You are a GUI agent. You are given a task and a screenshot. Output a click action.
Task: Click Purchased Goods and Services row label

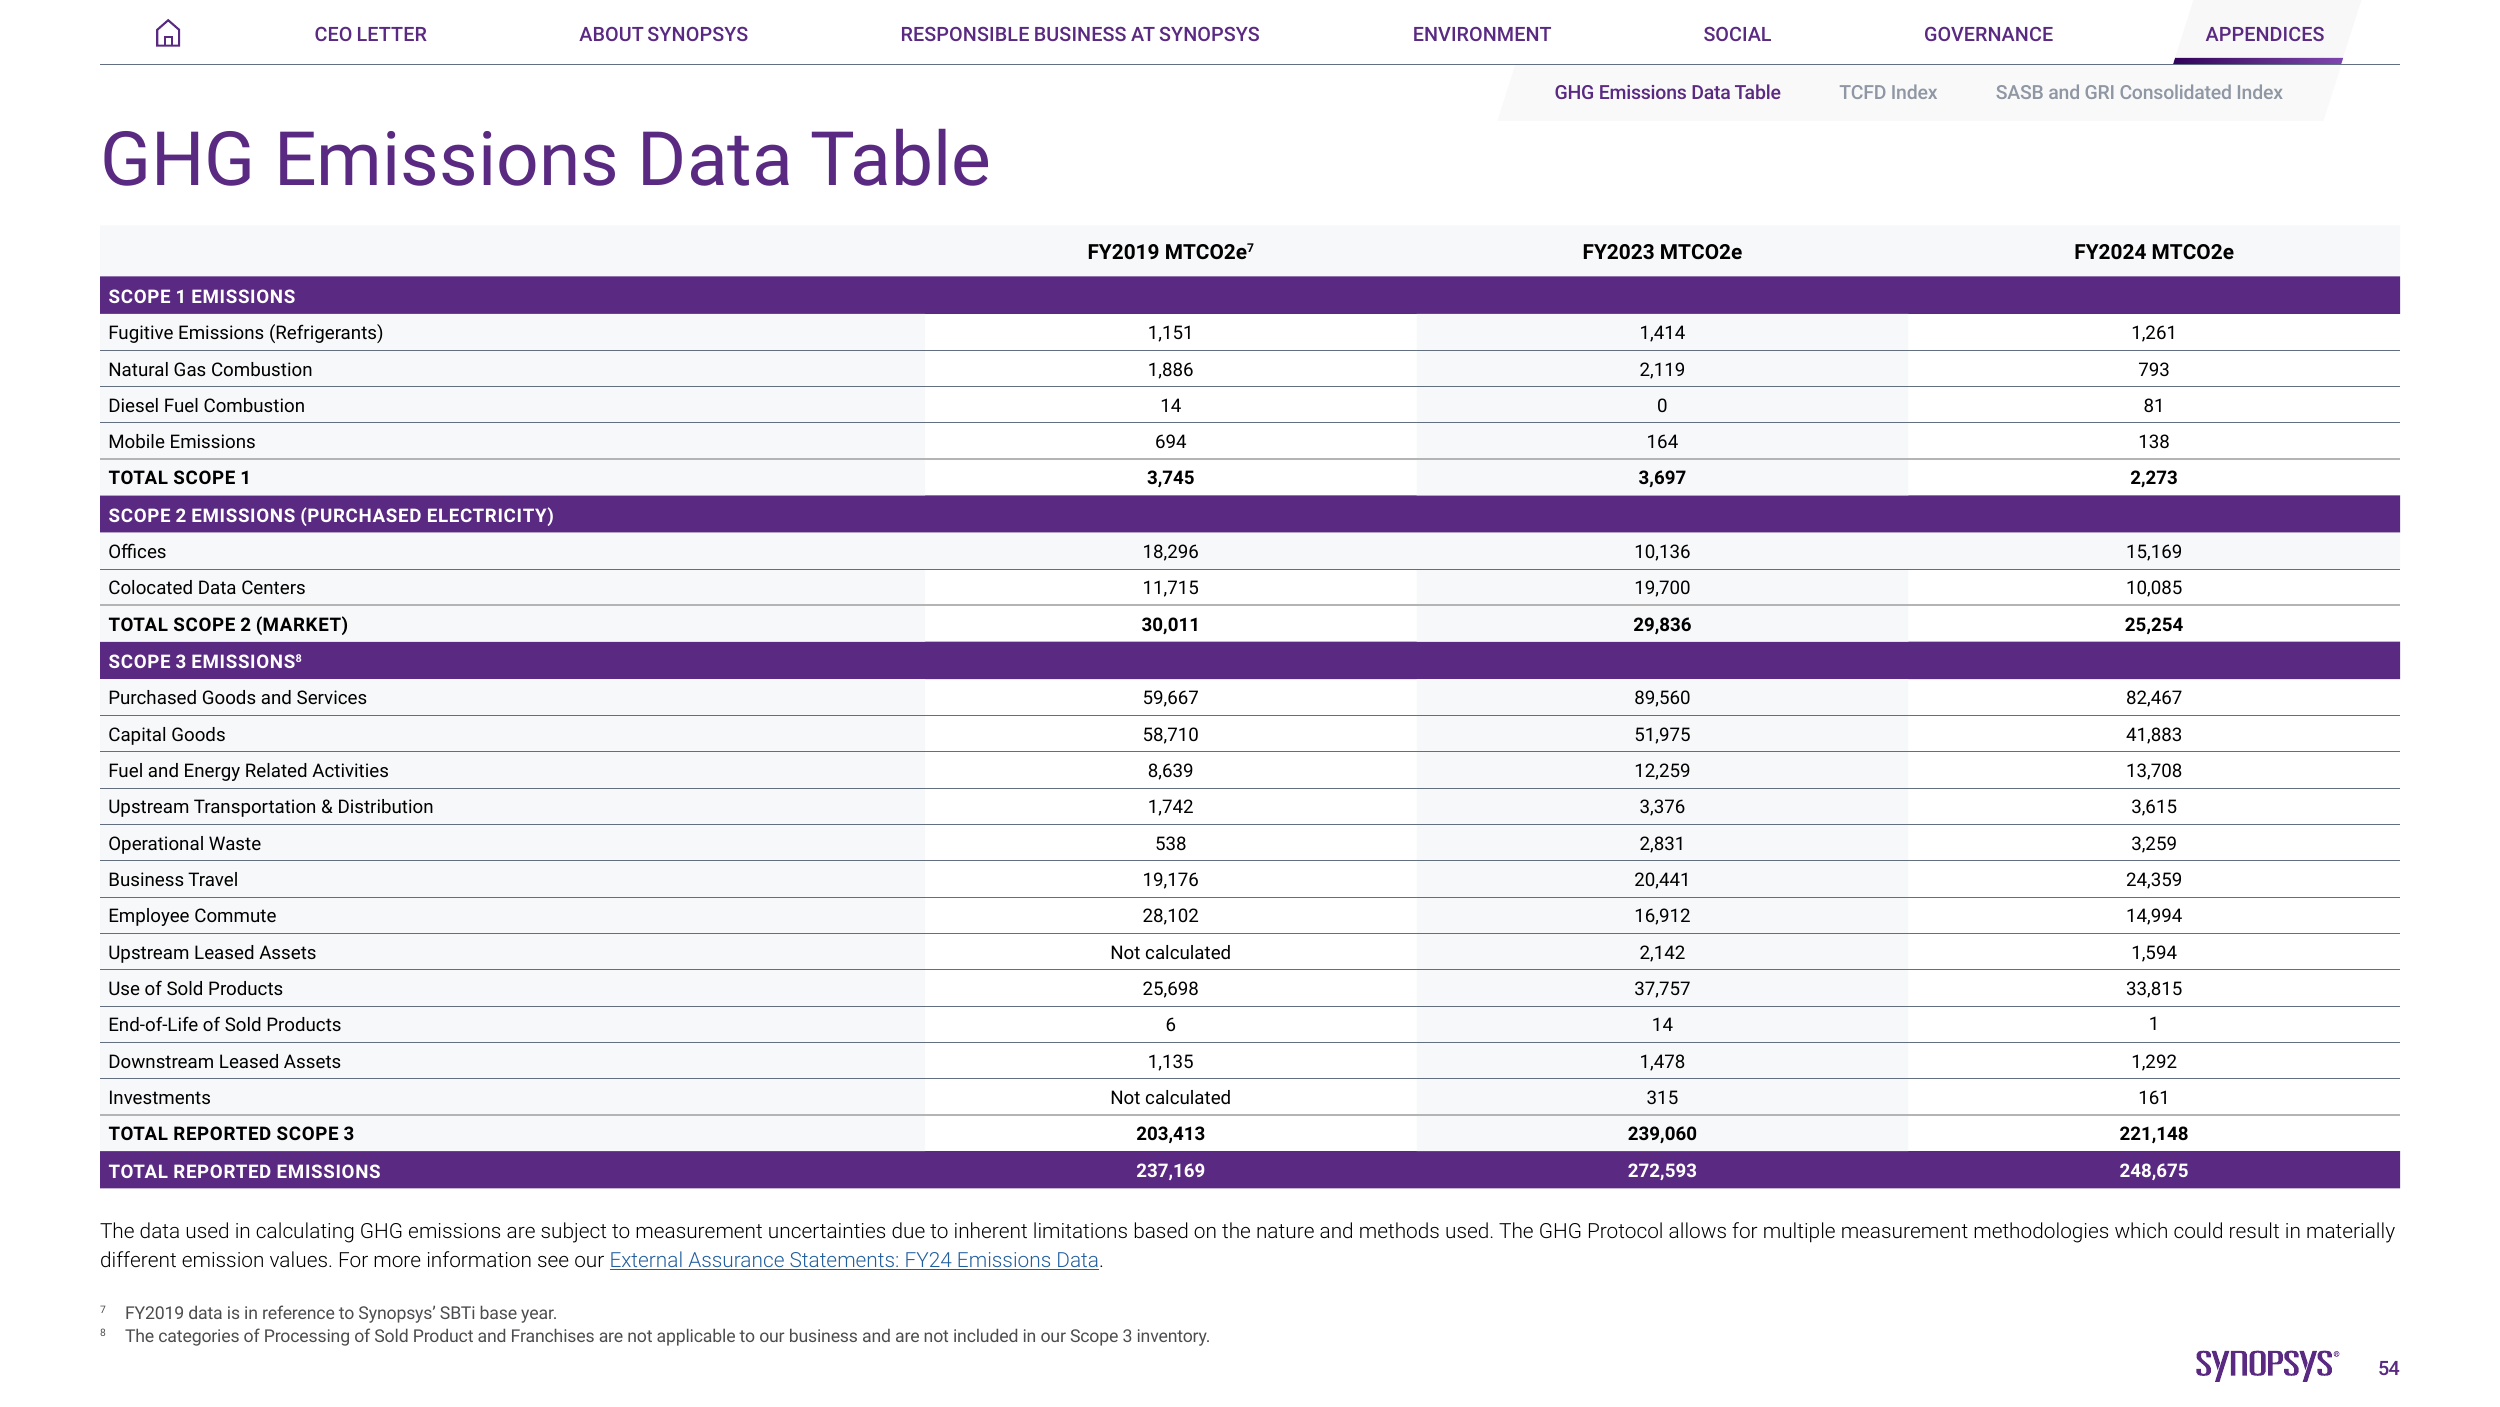pyautogui.click(x=237, y=698)
